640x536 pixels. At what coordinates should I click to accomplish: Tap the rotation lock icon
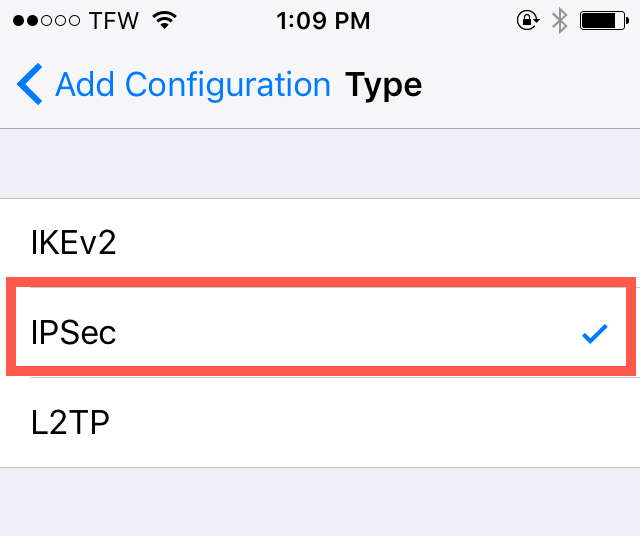pos(528,20)
